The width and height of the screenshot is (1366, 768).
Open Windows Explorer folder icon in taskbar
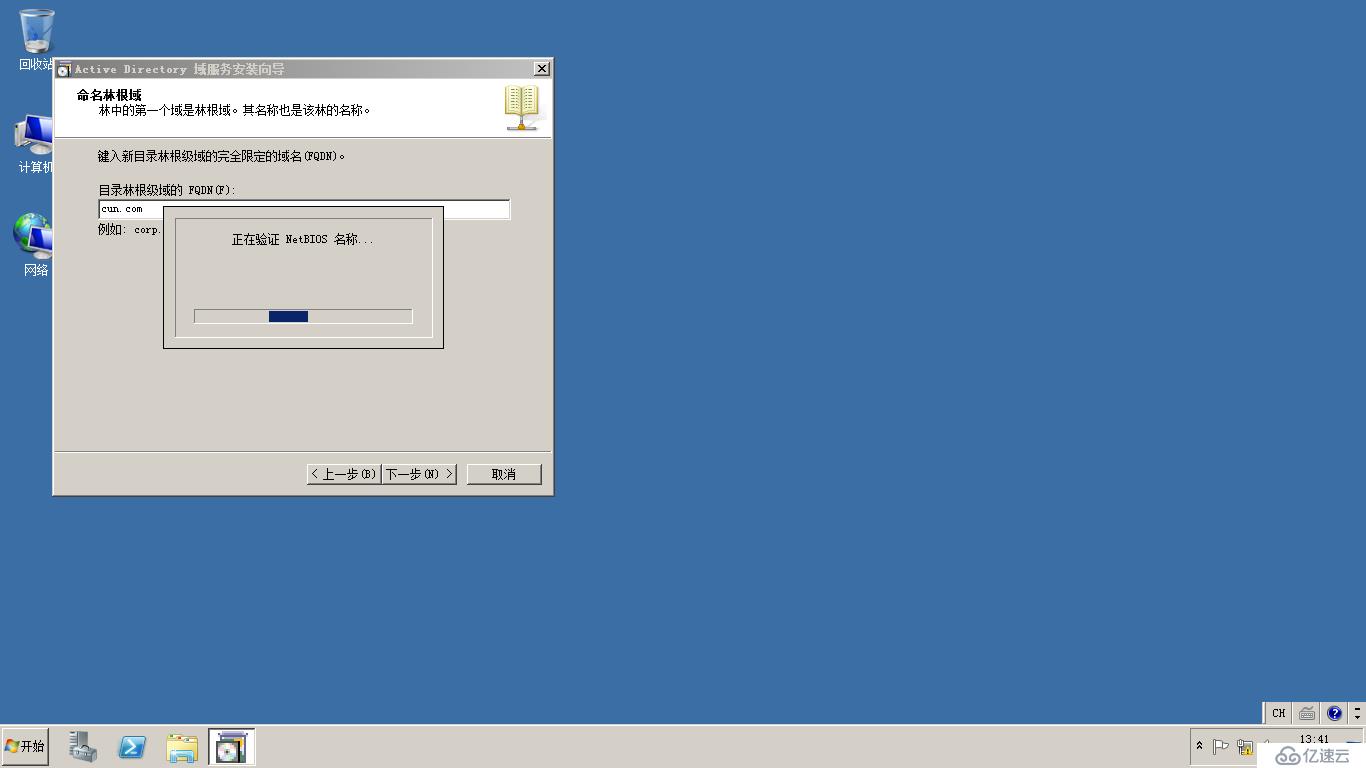(182, 747)
